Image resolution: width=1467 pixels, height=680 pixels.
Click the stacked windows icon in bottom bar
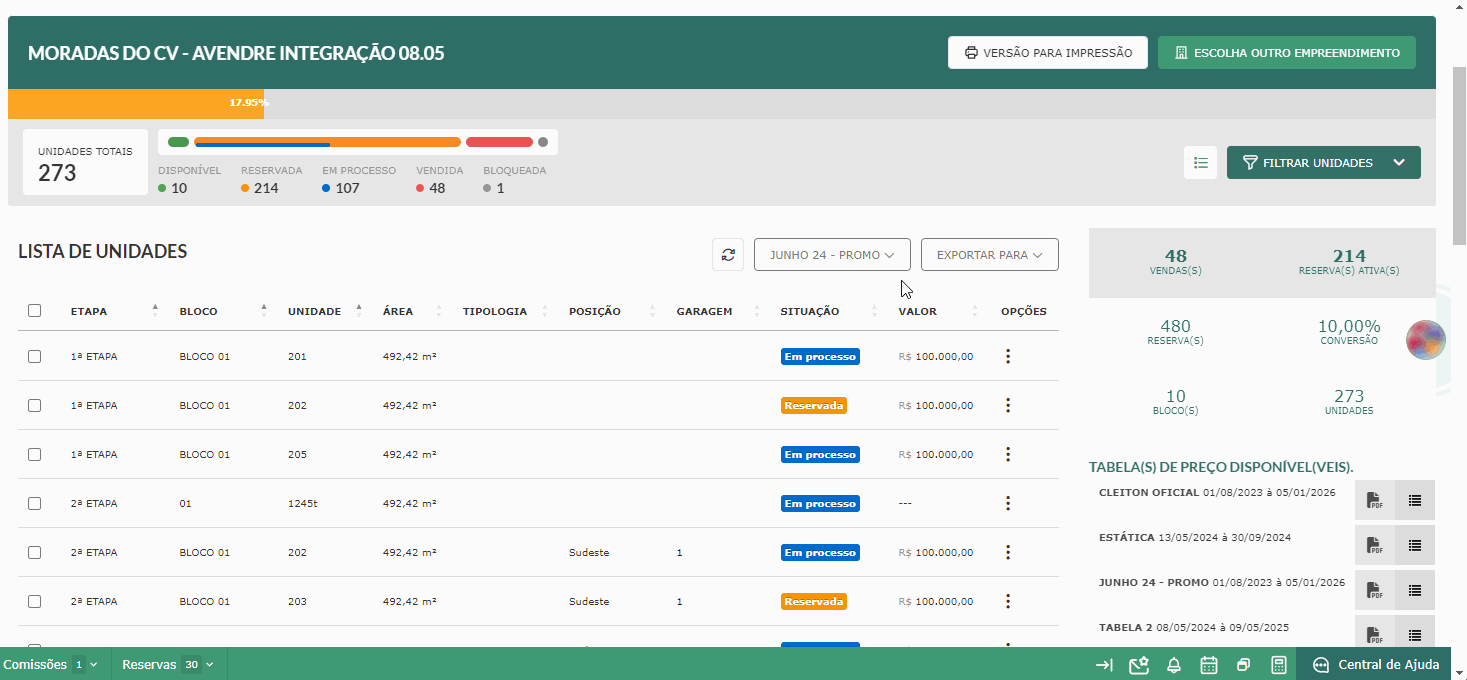[x=1243, y=665]
